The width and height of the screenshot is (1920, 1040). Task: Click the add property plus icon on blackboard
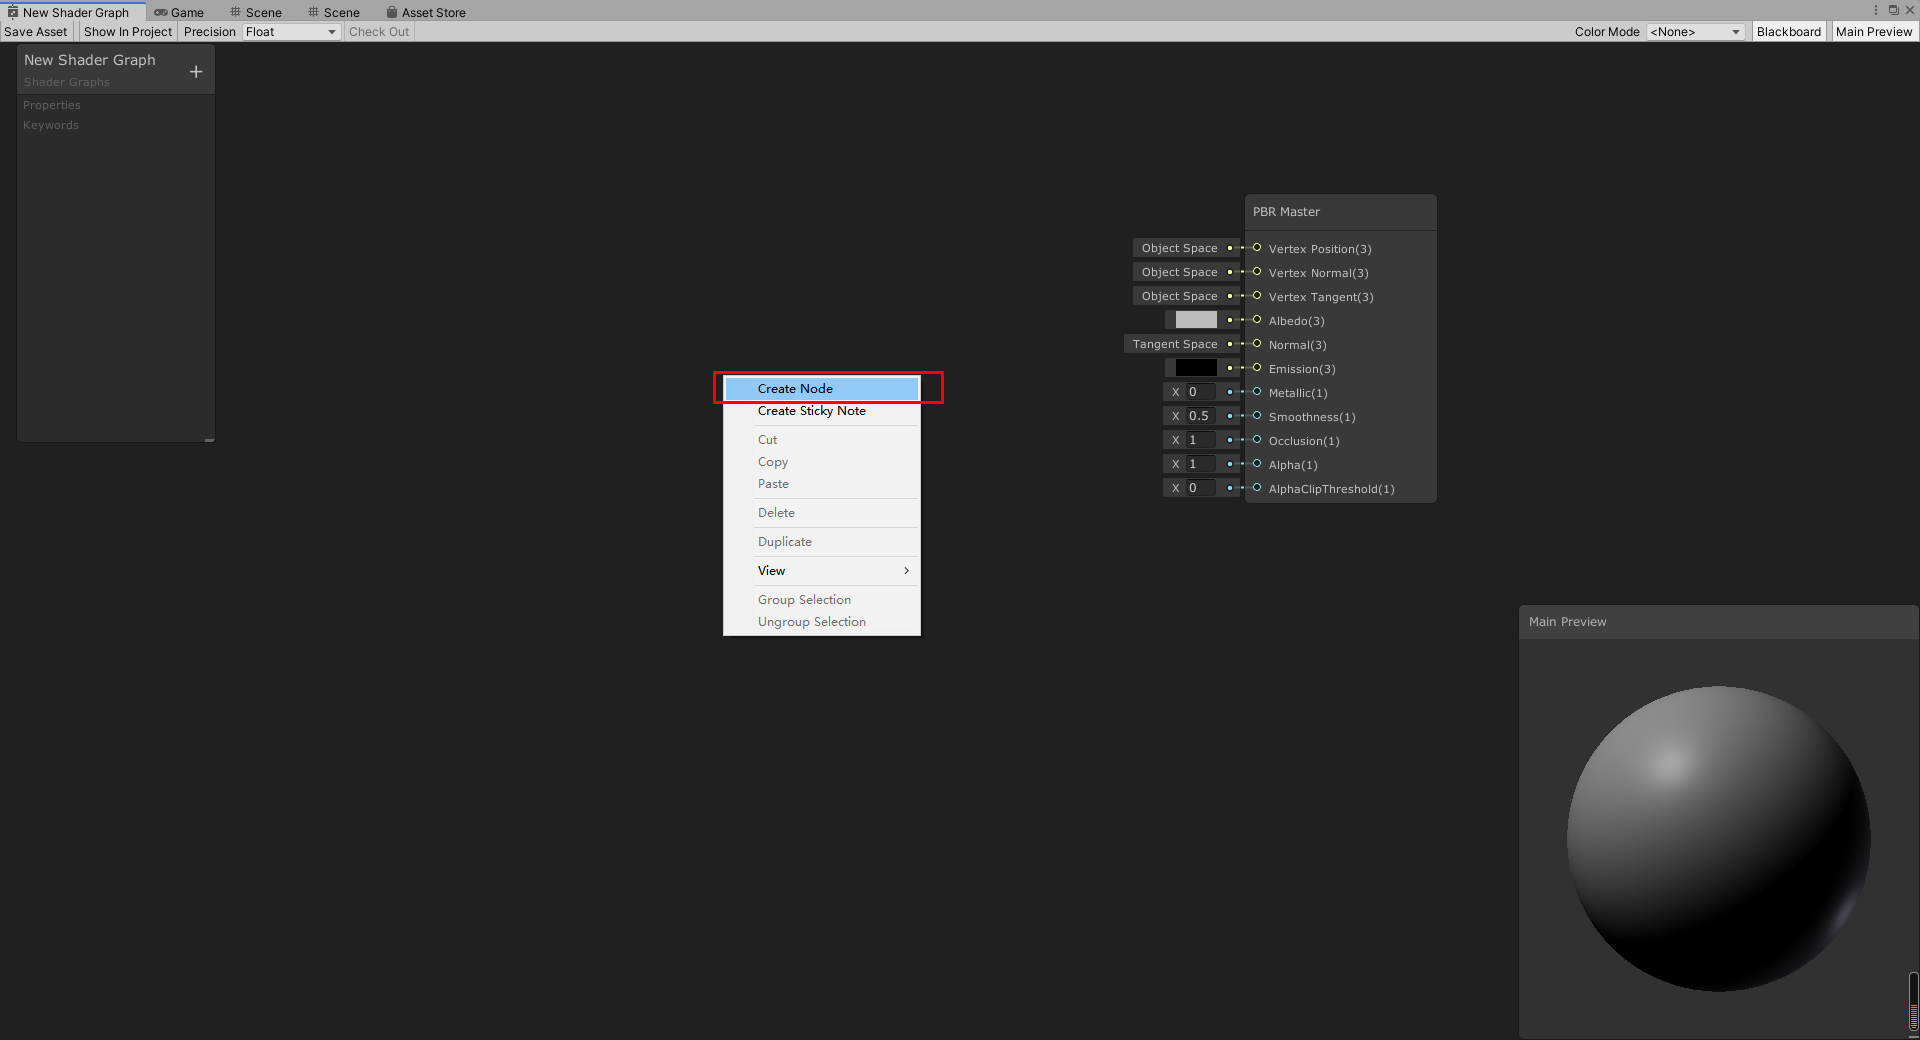coord(196,70)
